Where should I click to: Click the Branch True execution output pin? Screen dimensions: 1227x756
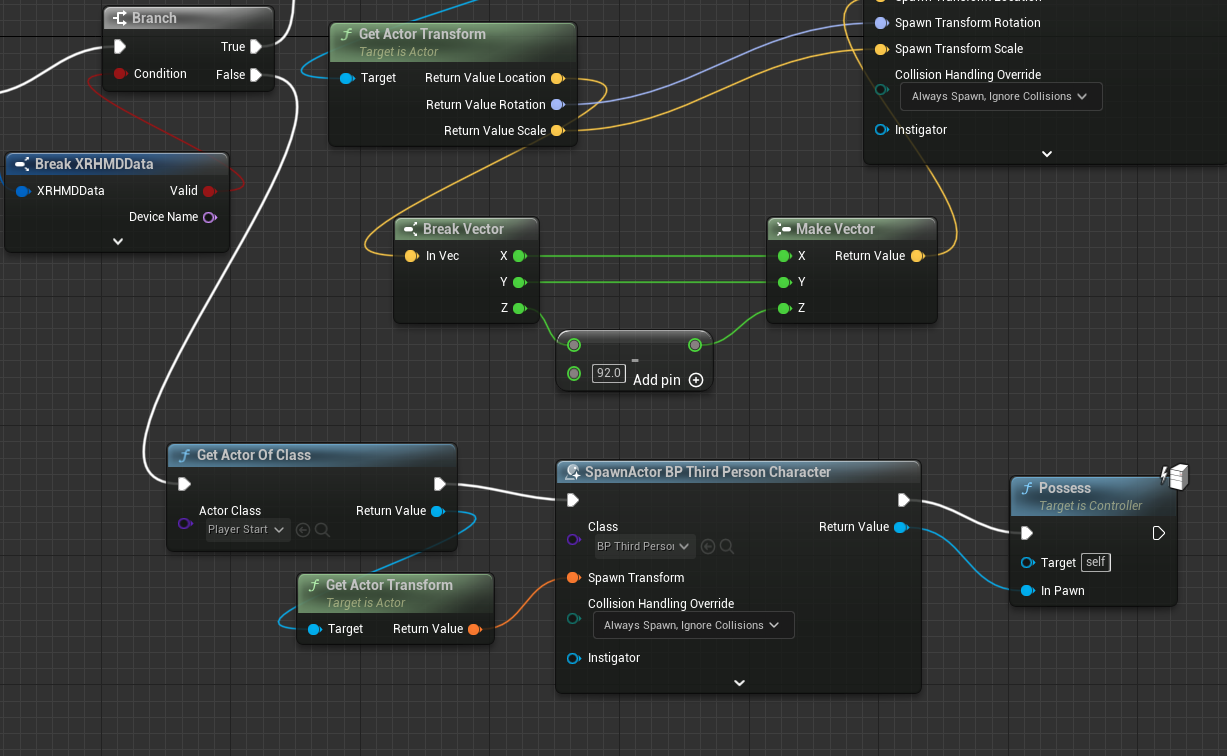(256, 47)
